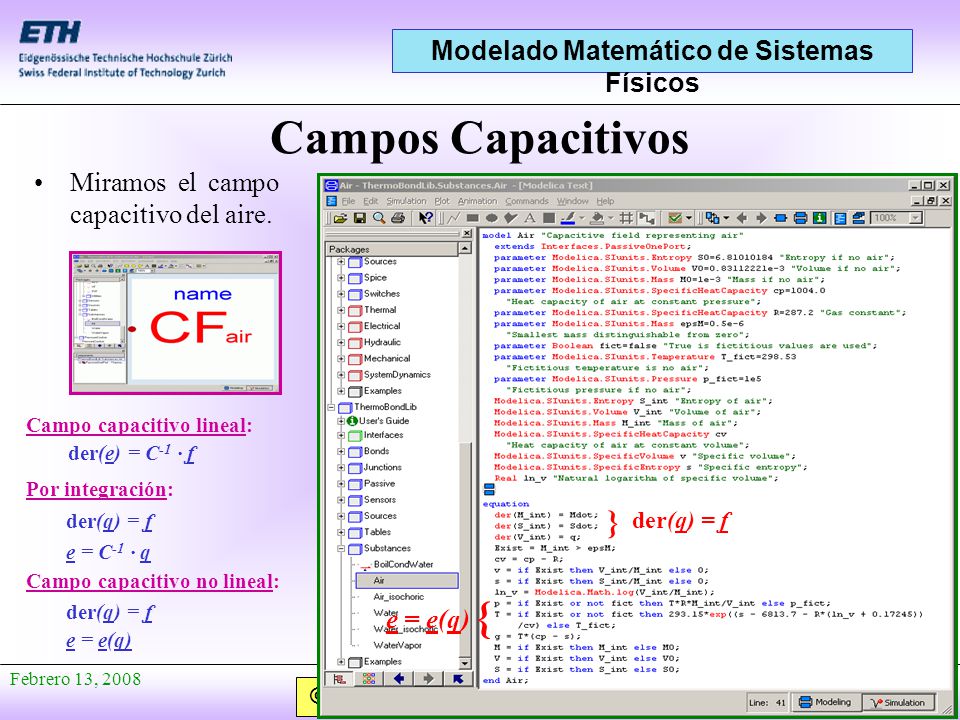This screenshot has width=960, height=720.
Task: Select the Mechanical package
Action: pyautogui.click(x=387, y=359)
